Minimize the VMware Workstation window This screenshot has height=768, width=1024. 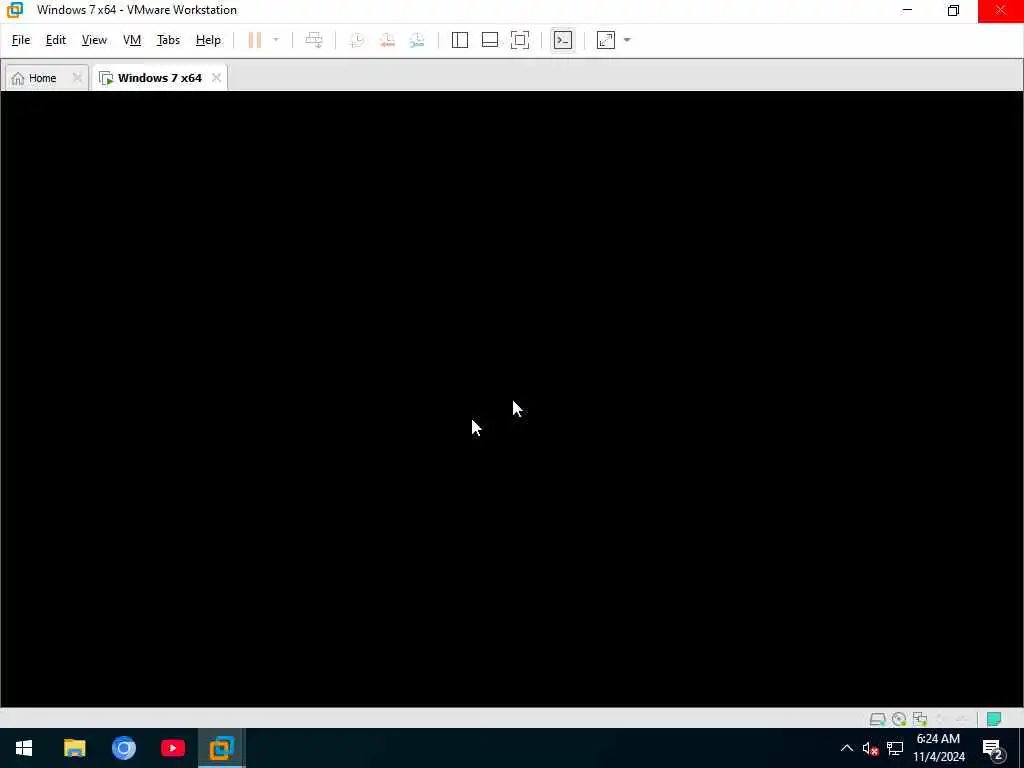(907, 10)
